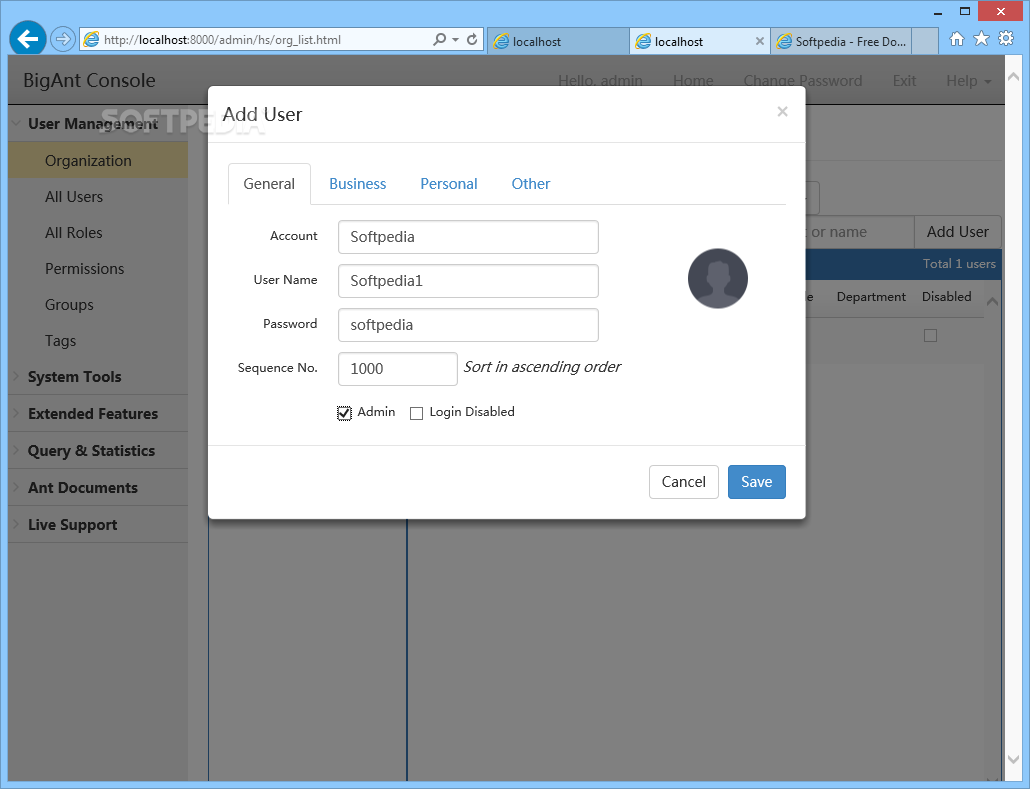
Task: Click the page scrollbar up arrow
Action: 1014,77
